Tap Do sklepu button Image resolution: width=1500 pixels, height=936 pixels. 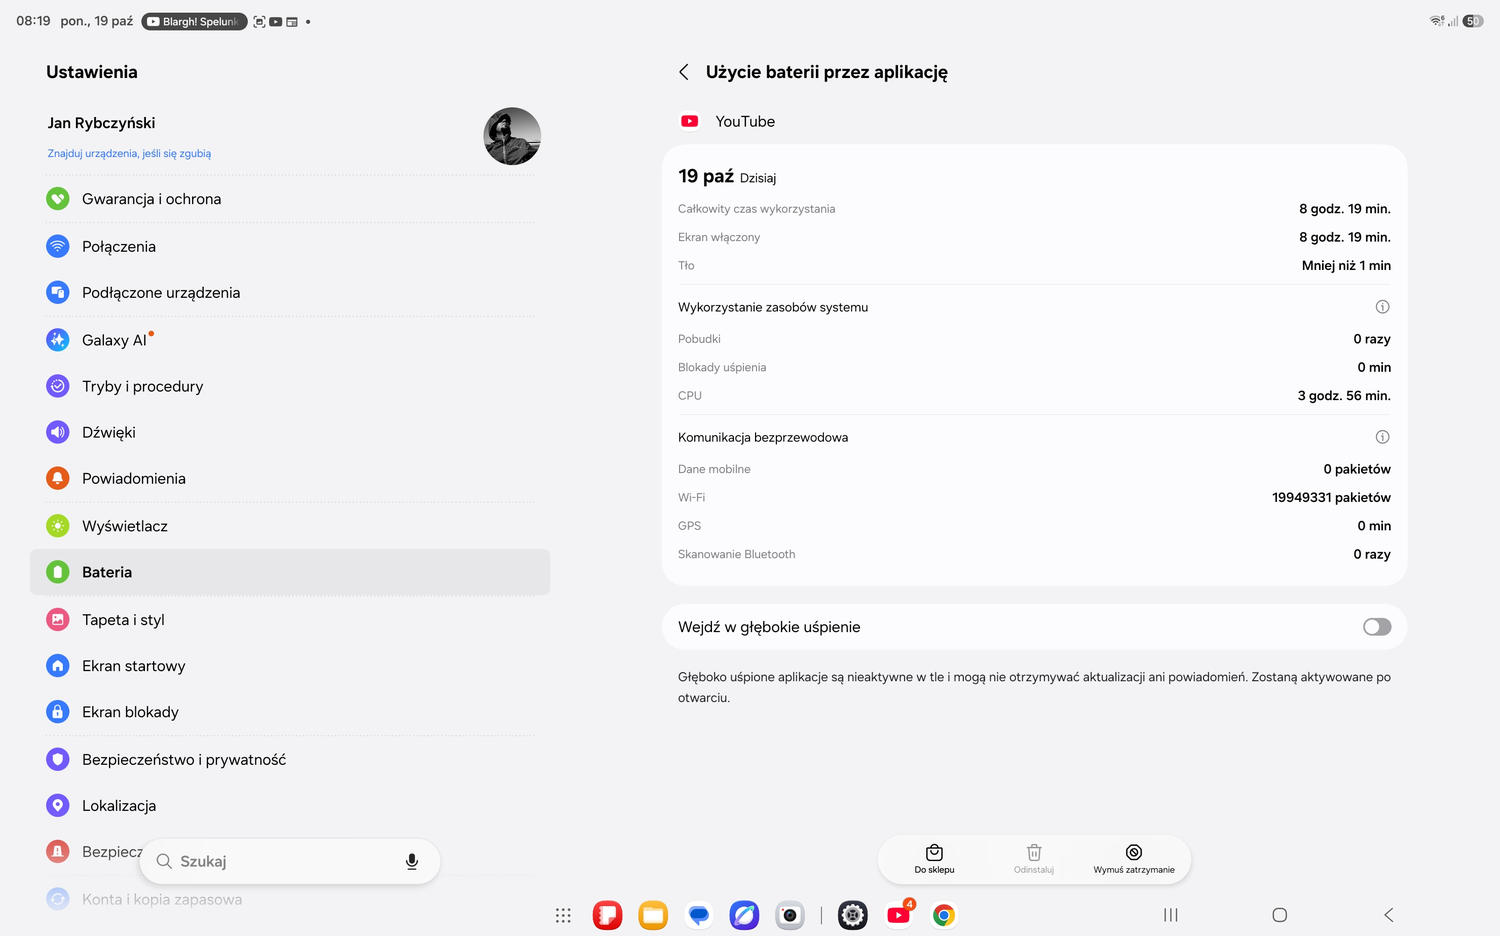(x=934, y=859)
